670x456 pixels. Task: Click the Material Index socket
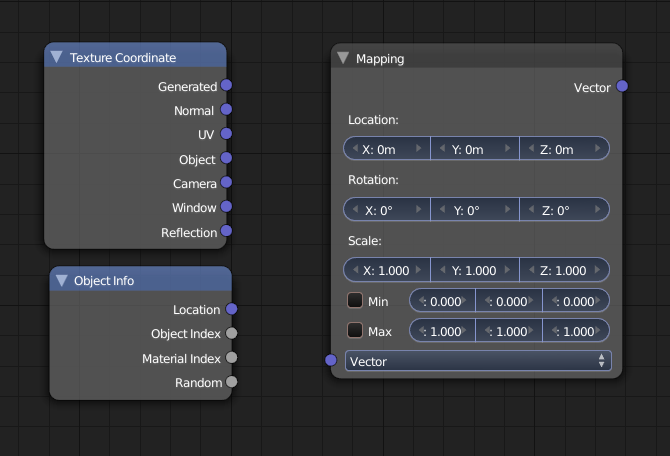[231, 358]
